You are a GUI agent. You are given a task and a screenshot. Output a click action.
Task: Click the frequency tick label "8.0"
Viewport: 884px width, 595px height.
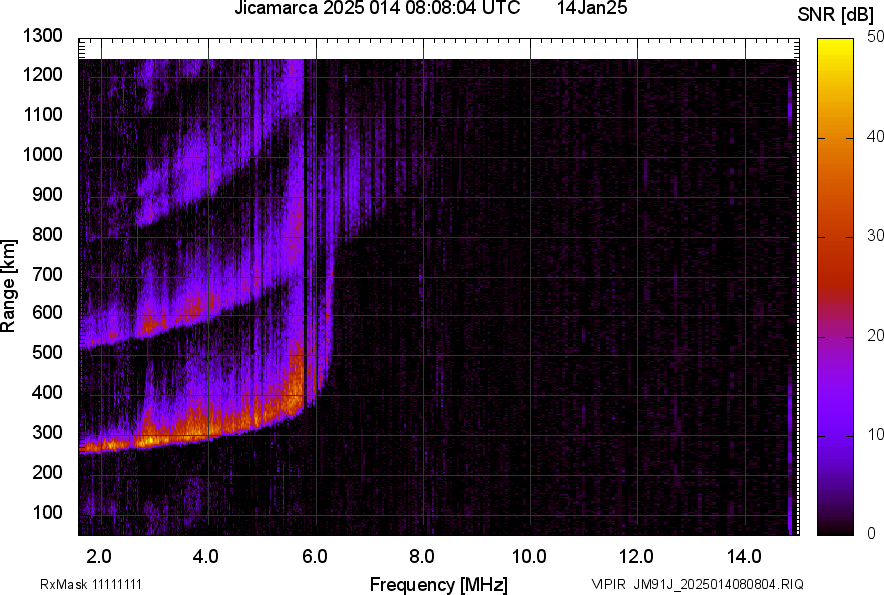coord(422,557)
